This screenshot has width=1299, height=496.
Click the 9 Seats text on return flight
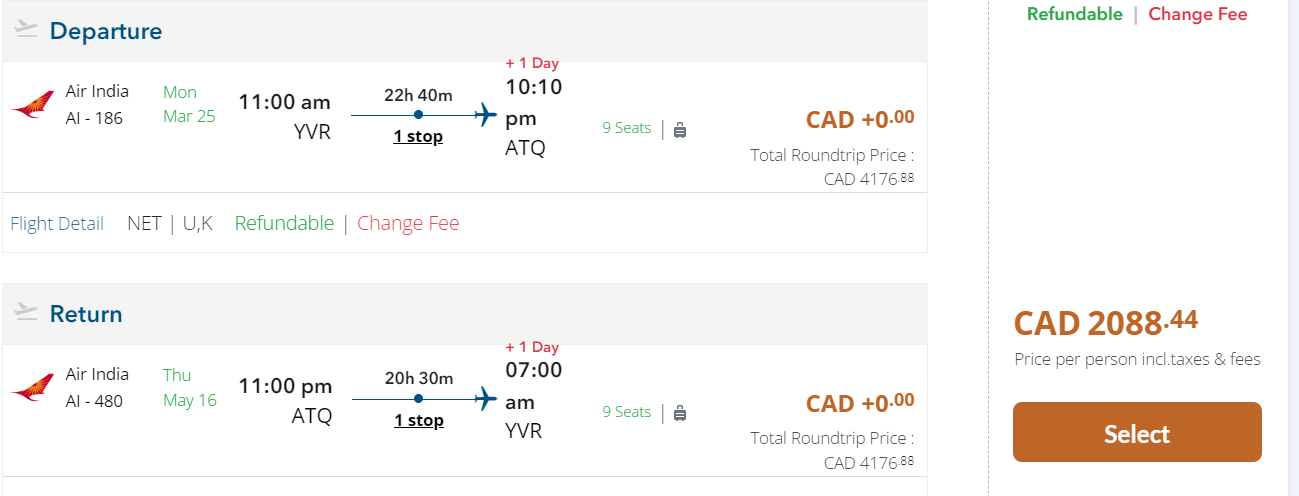pos(626,412)
